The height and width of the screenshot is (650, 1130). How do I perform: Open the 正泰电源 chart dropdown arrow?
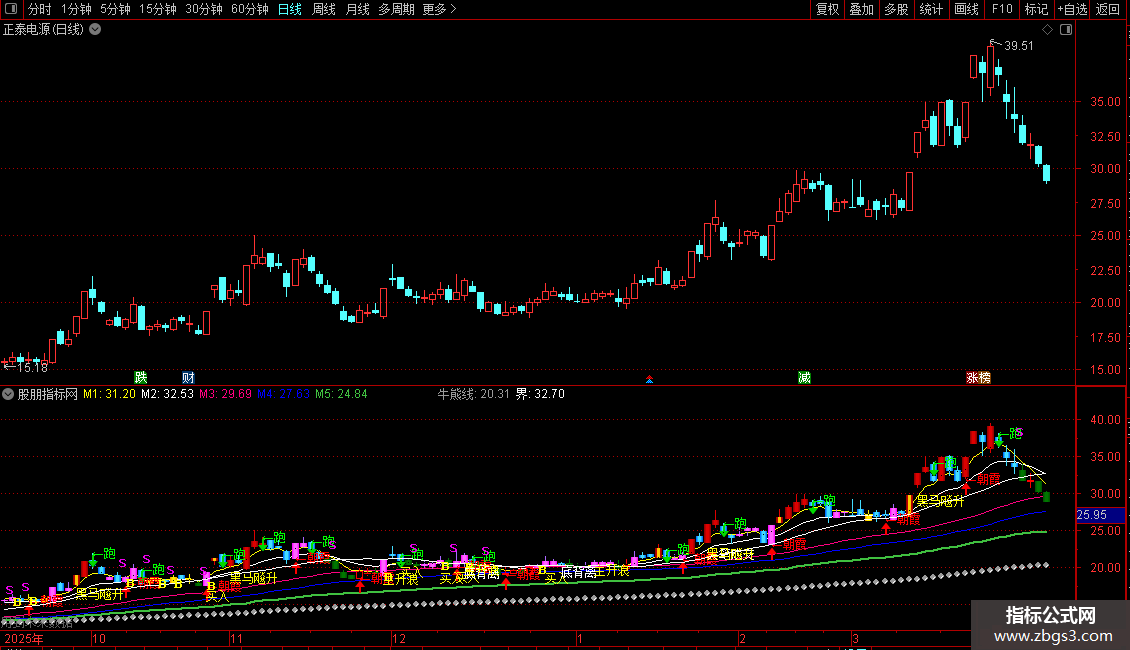(x=95, y=29)
